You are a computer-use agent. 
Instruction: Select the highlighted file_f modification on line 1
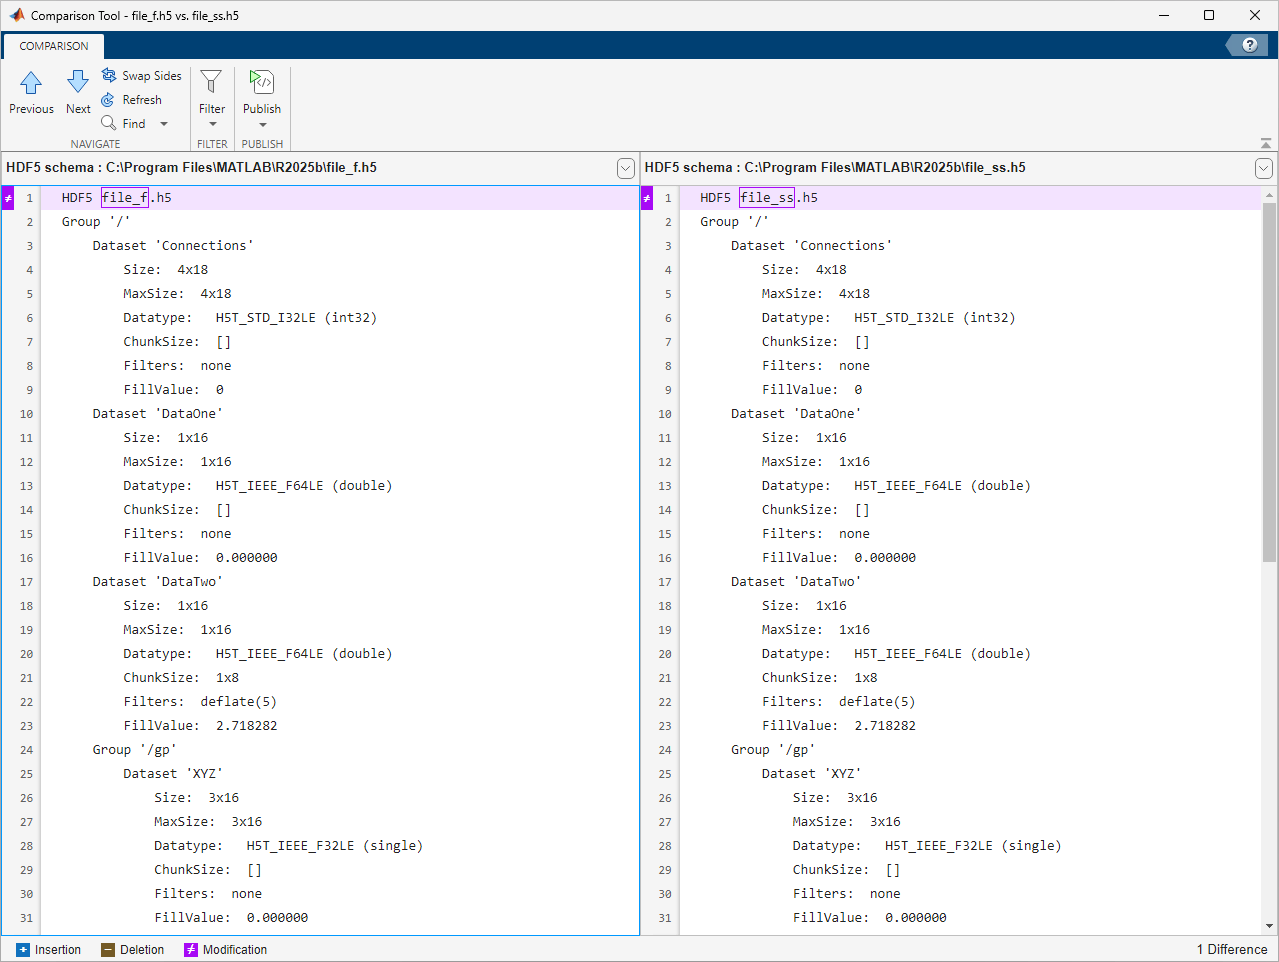(x=124, y=197)
